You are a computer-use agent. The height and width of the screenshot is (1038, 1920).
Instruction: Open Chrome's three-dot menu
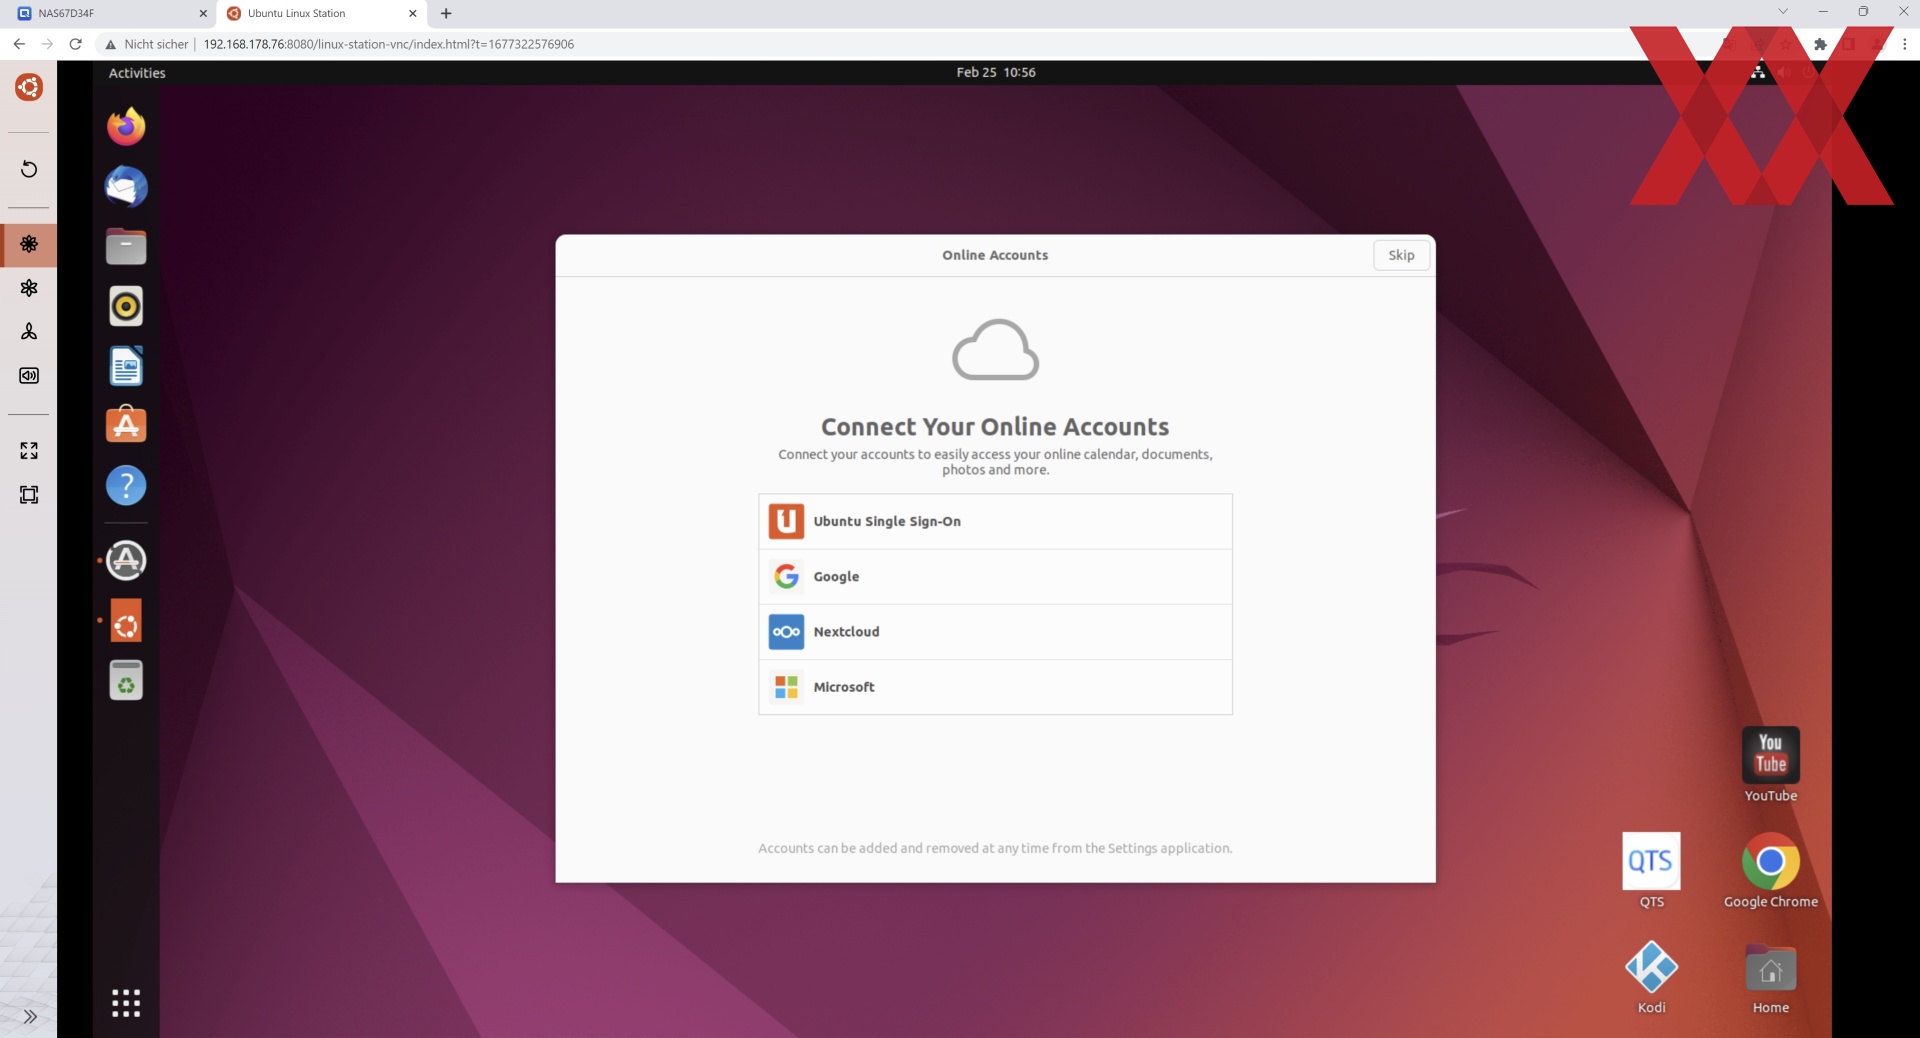click(x=1905, y=44)
